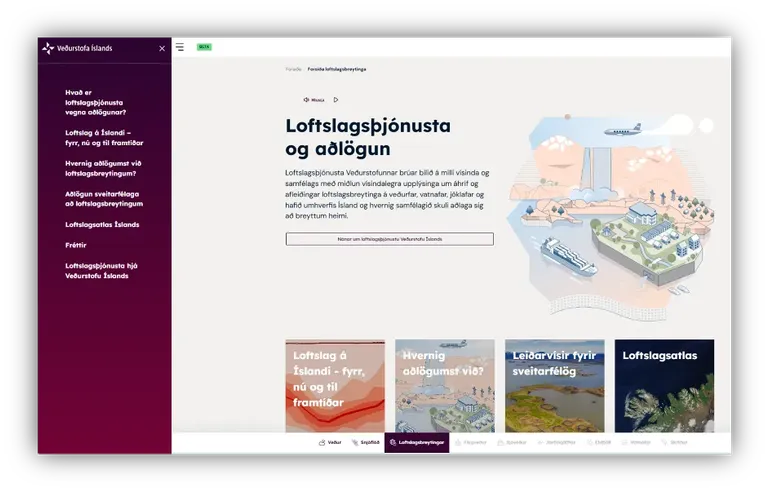Click the green BETA badge

coord(204,47)
